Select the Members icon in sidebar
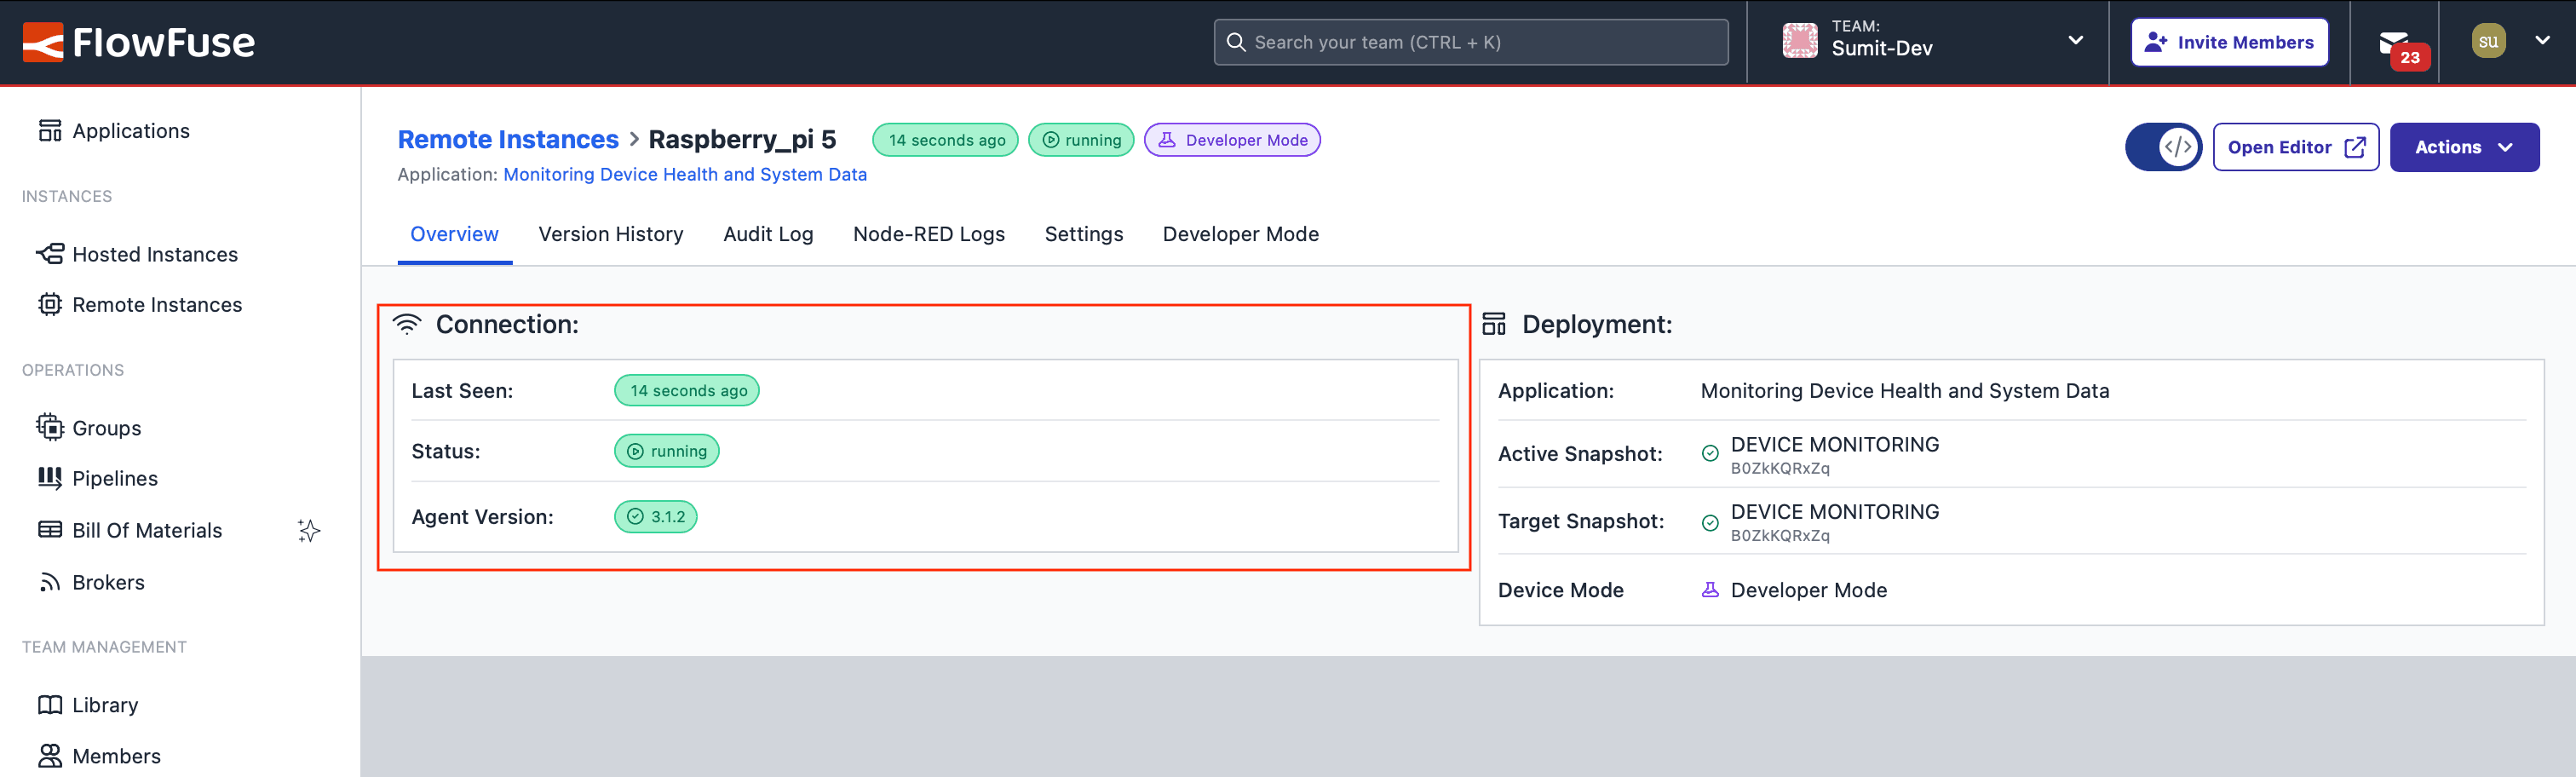Image resolution: width=2576 pixels, height=777 pixels. (49, 755)
